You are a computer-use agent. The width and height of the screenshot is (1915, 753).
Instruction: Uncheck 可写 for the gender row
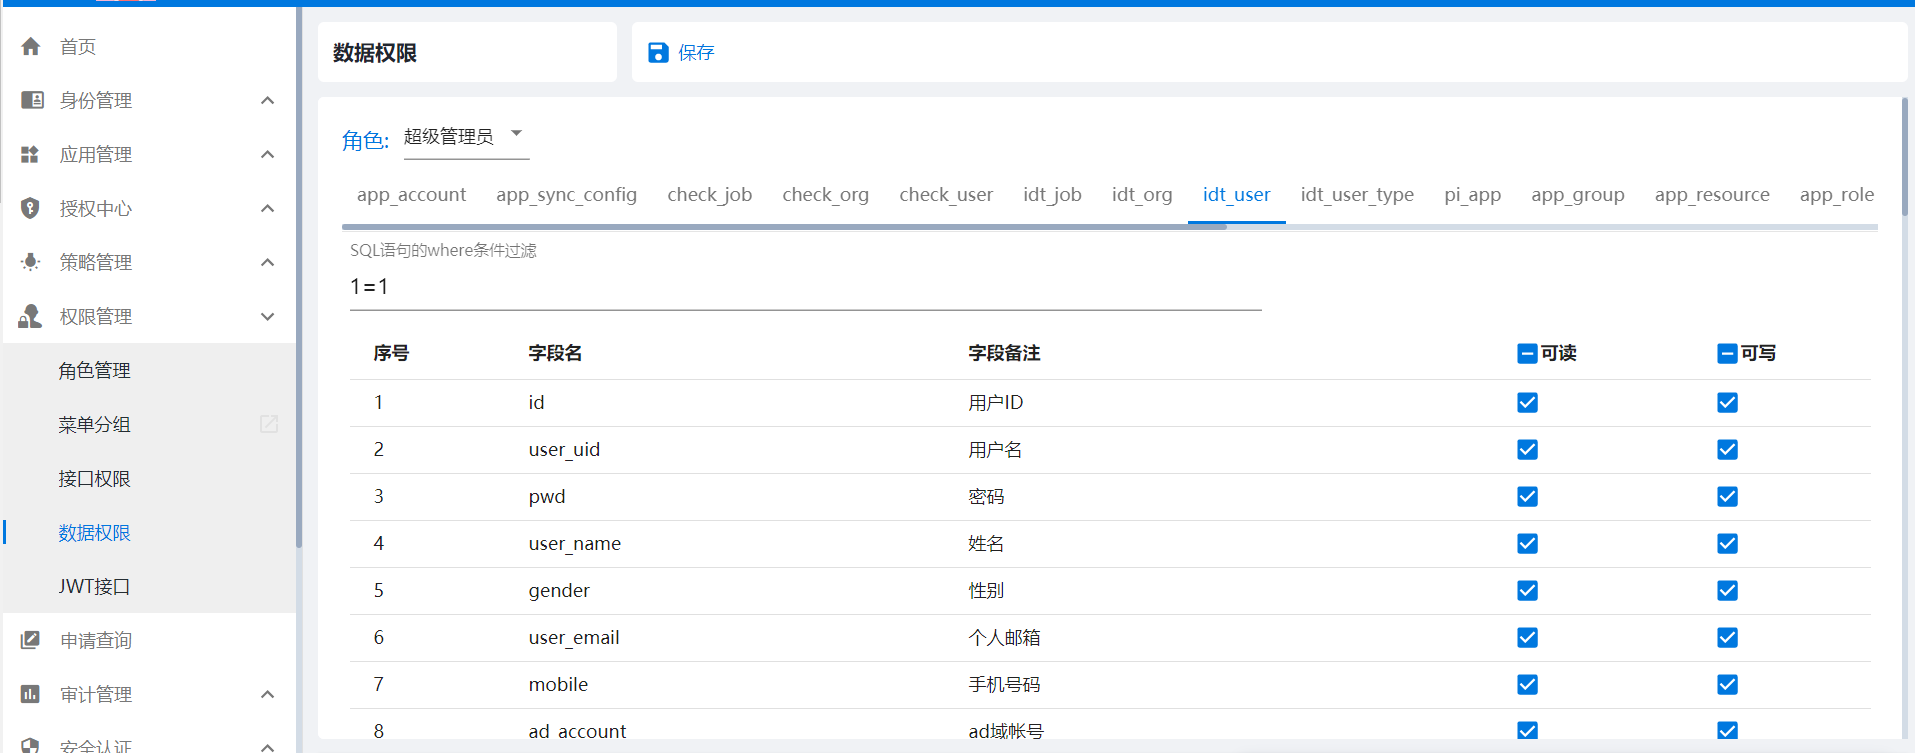pos(1727,590)
